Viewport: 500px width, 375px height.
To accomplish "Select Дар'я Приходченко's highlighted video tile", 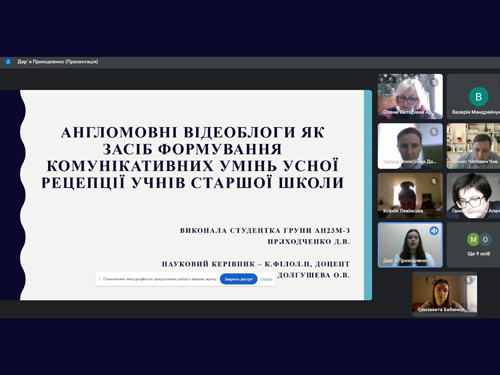I will (410, 245).
